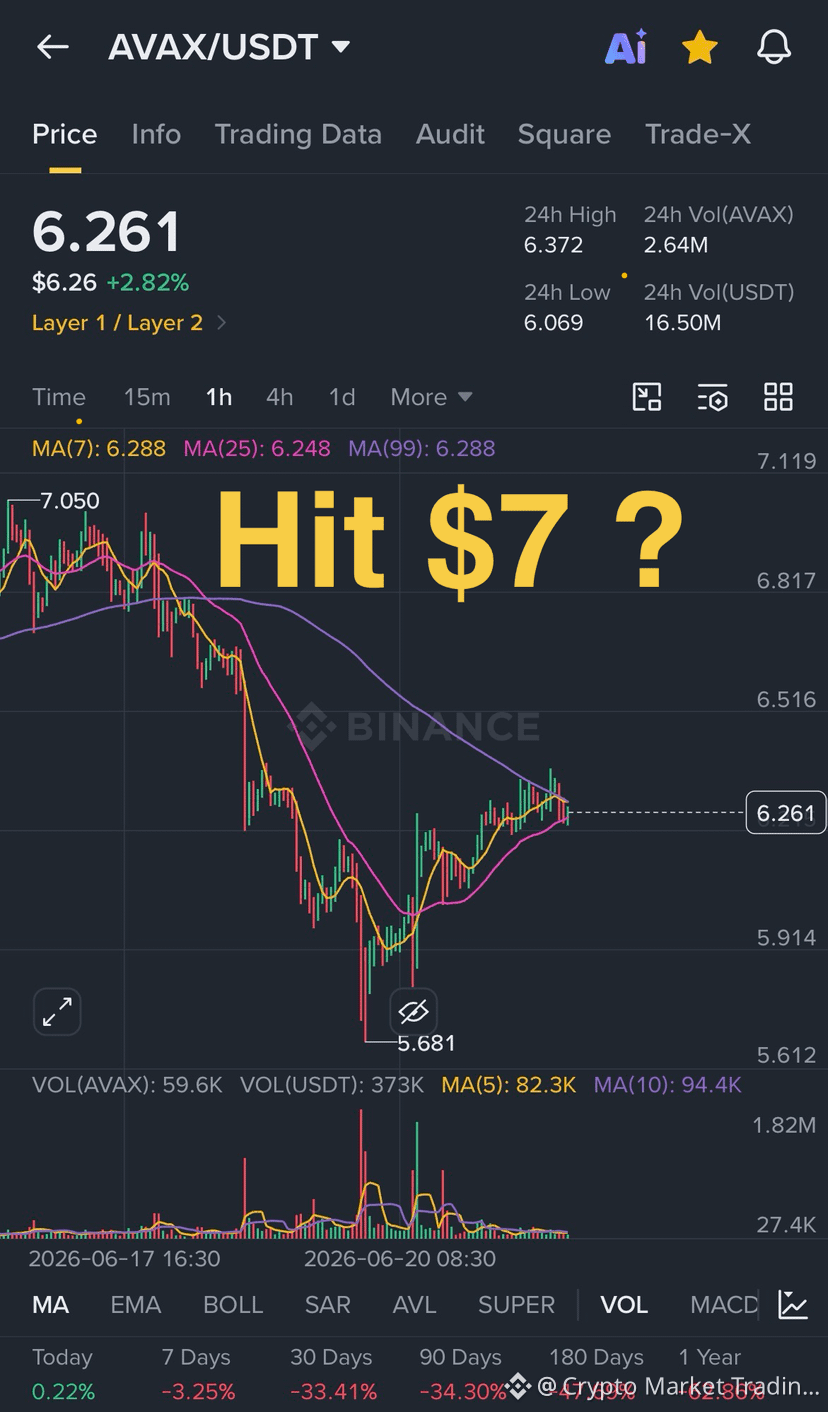Screen dimensions: 828x1412
Task: Open price alert bell icon
Action: [773, 47]
